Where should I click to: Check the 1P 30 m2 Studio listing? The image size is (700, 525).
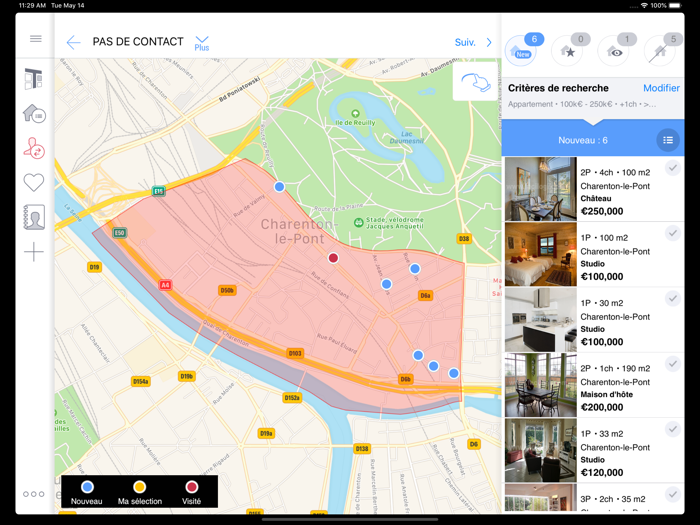[x=673, y=298]
